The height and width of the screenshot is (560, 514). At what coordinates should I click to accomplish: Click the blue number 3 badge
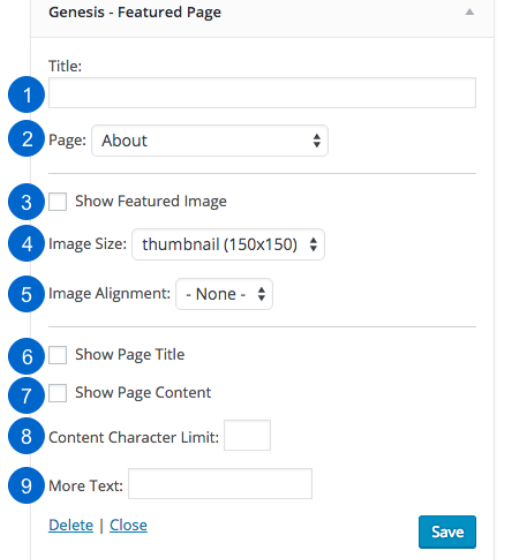(26, 202)
